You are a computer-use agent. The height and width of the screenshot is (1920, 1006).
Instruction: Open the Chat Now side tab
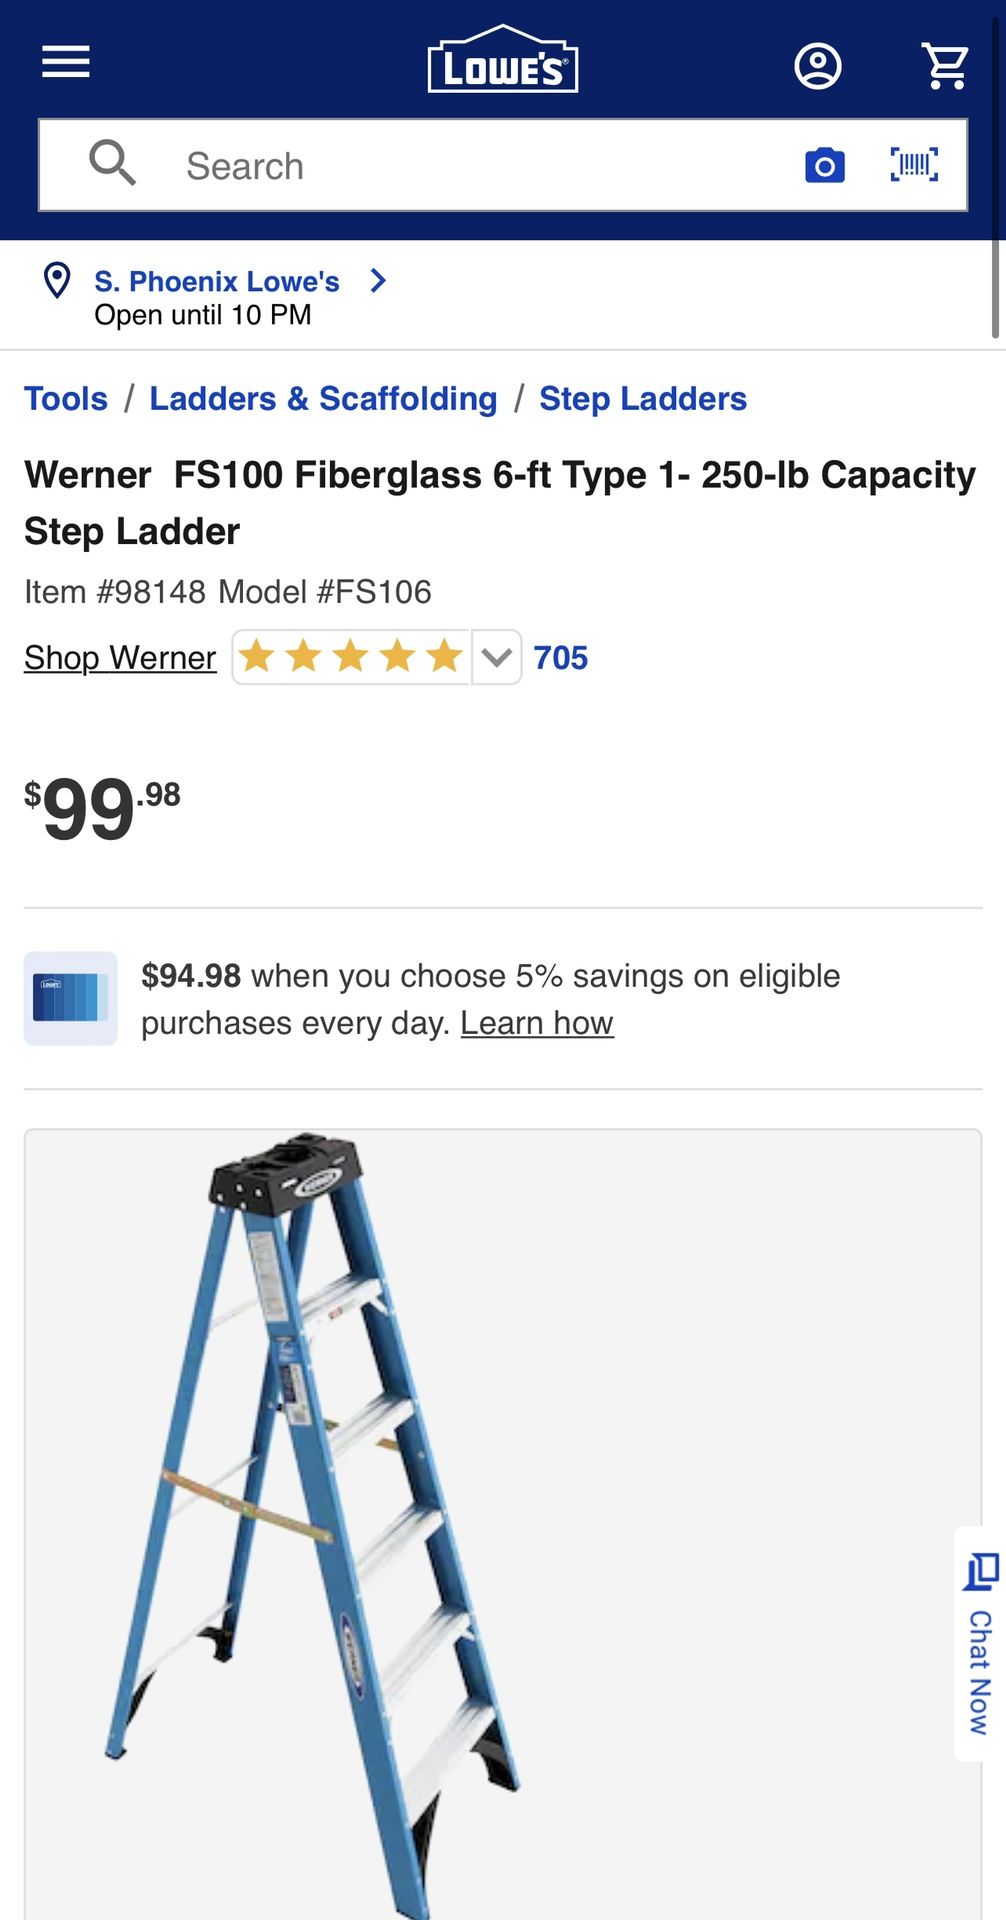tap(980, 1643)
